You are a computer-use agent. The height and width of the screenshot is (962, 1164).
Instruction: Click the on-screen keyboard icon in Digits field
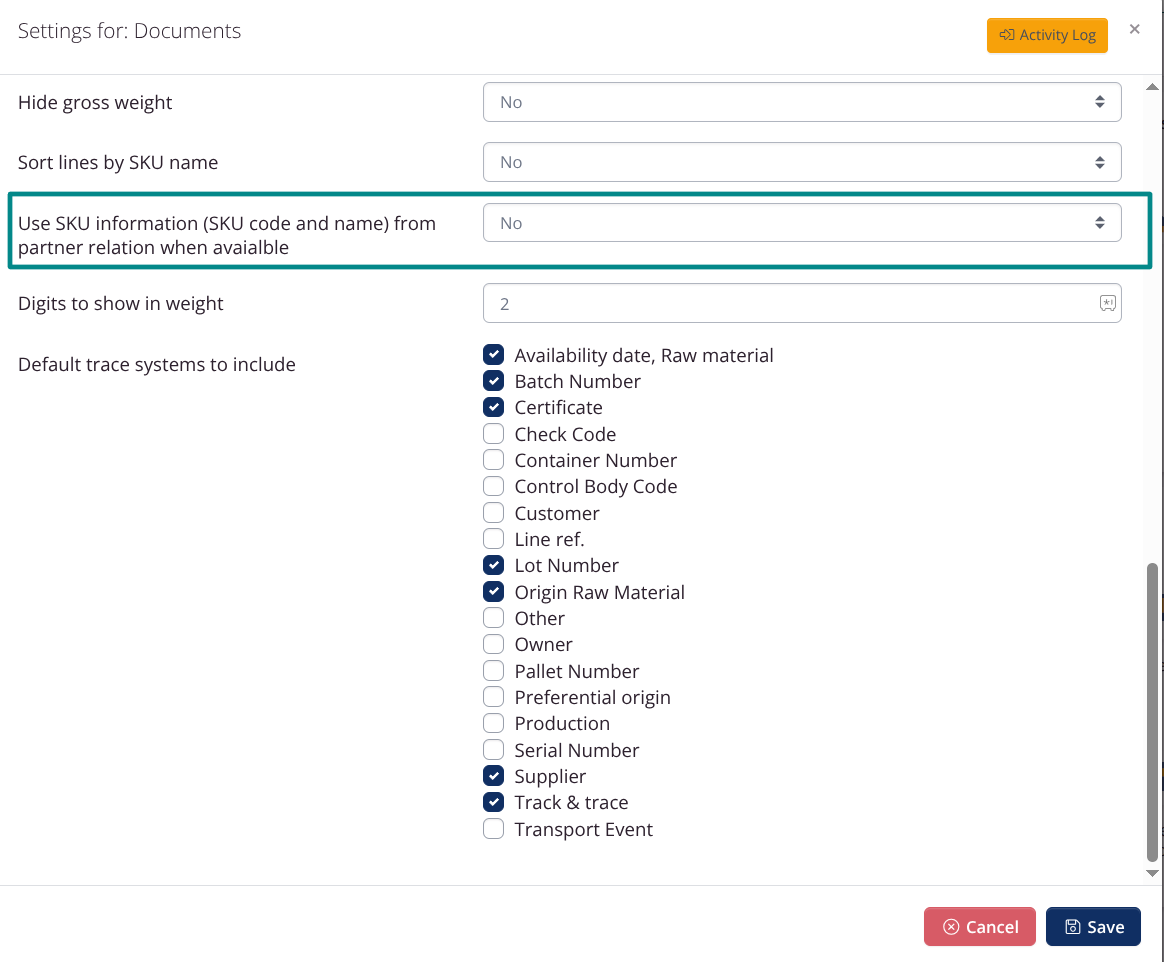[x=1107, y=303]
